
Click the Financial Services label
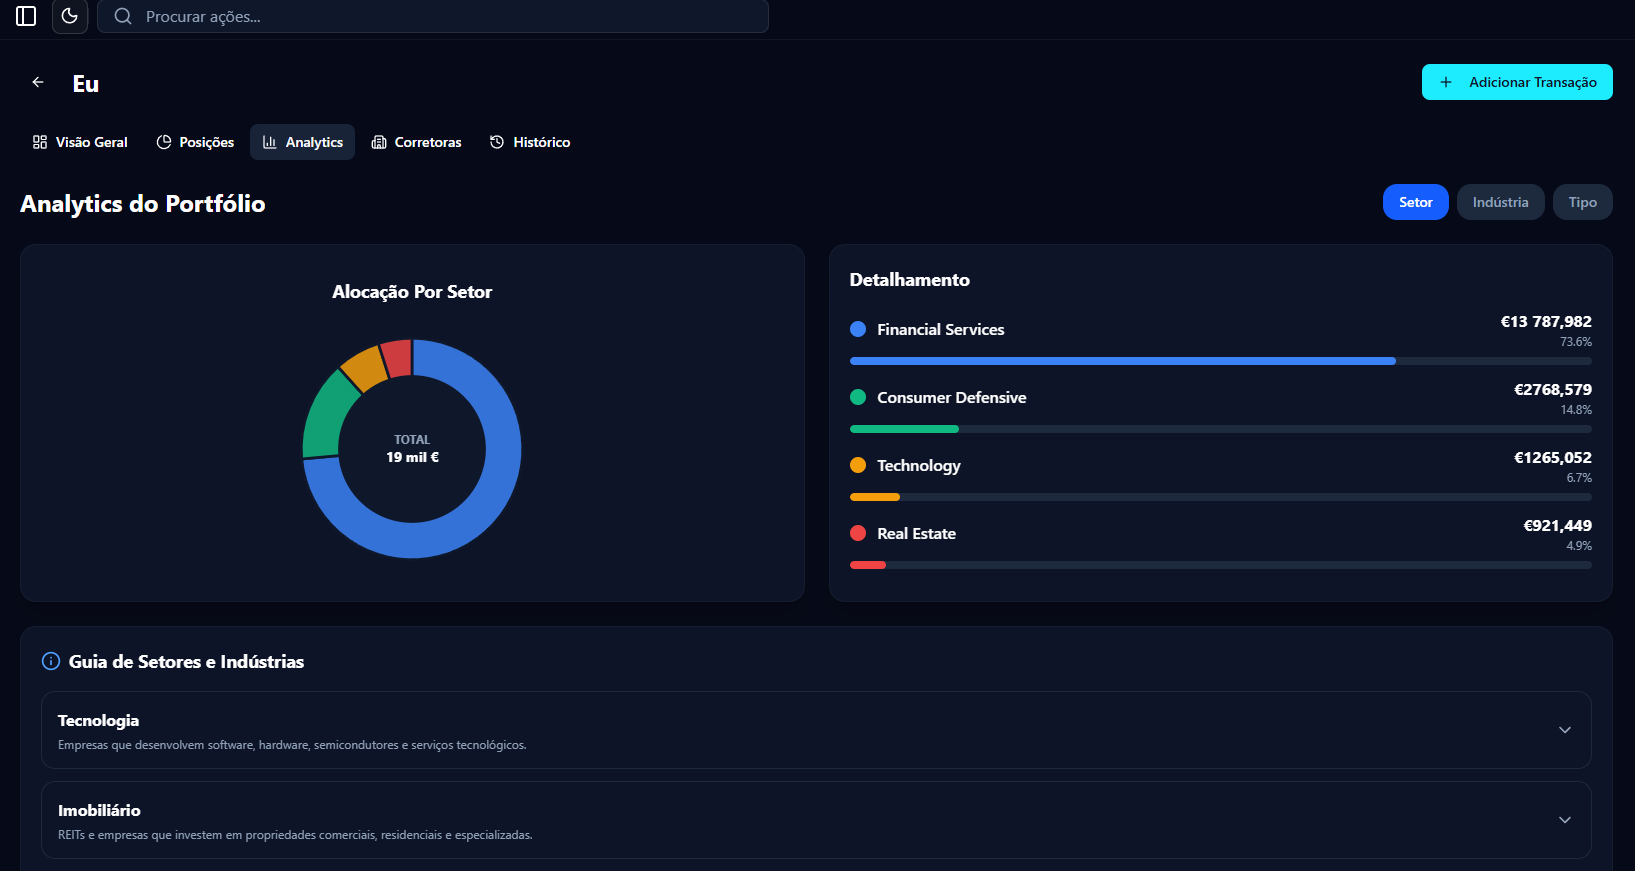pos(941,329)
